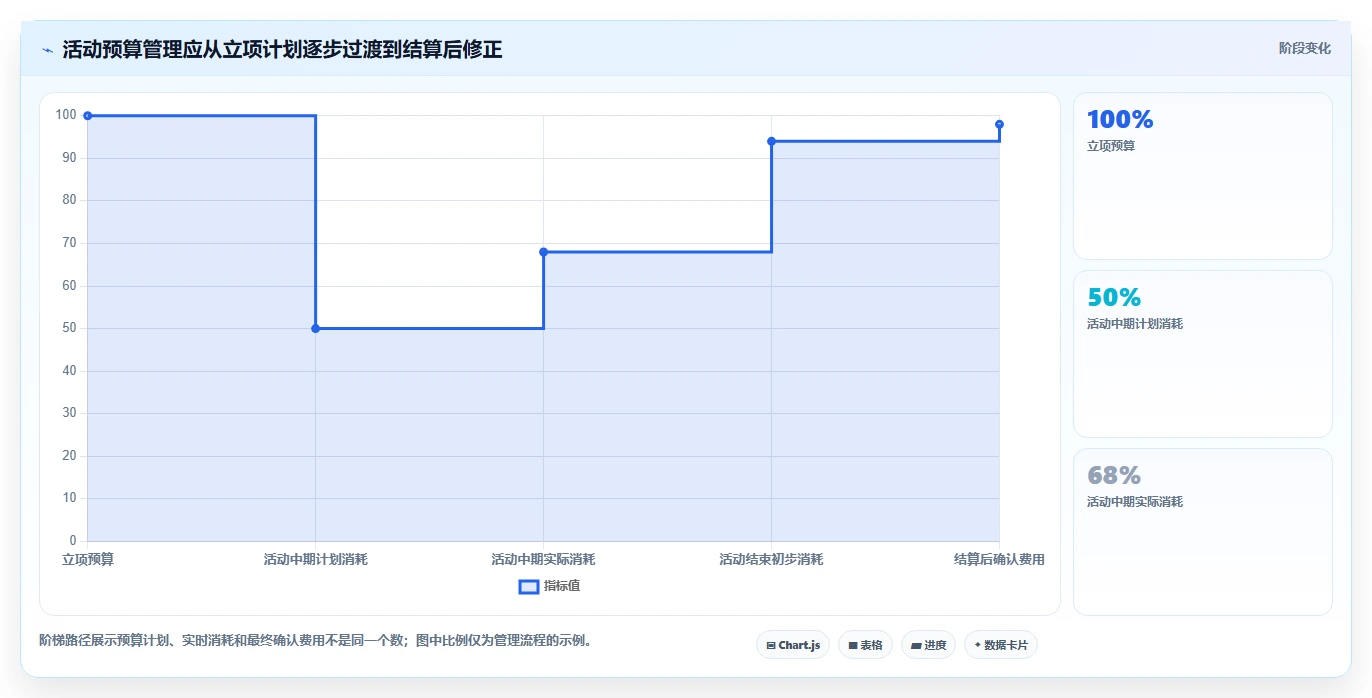Click the icon in the 进度 tag
The image size is (1372, 698).
tap(916, 646)
